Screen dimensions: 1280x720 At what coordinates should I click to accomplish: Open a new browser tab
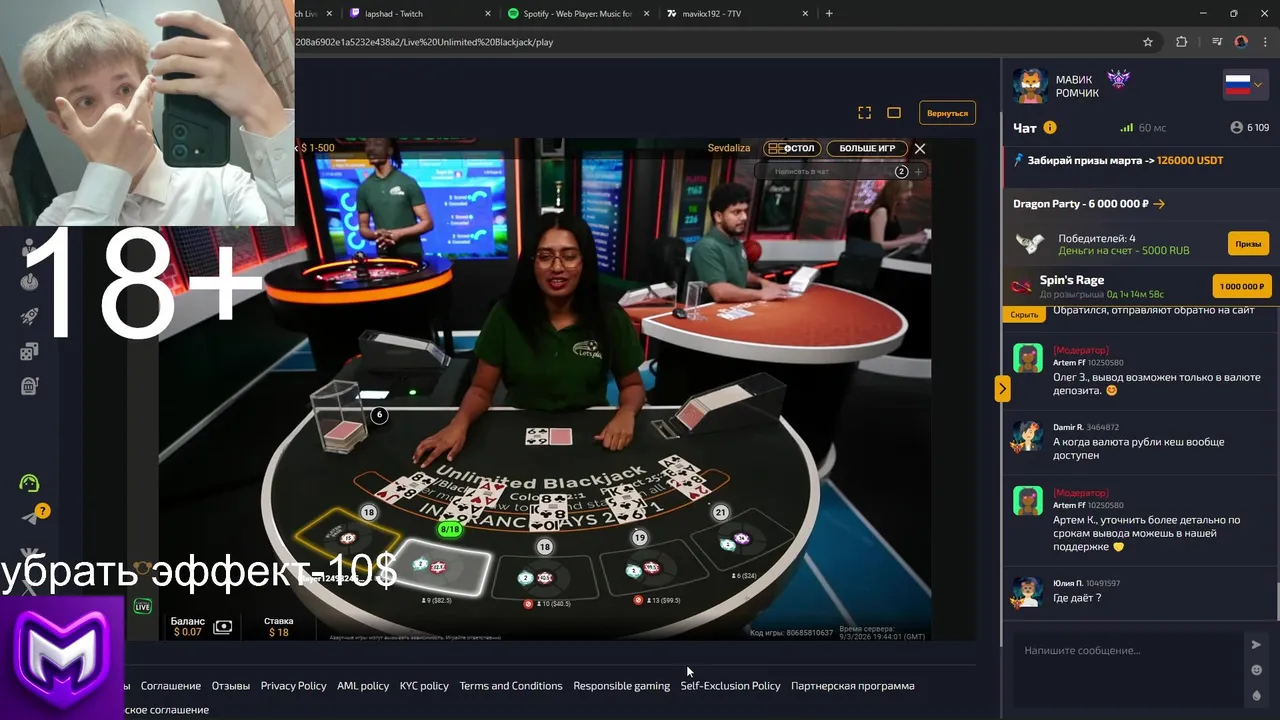(829, 13)
